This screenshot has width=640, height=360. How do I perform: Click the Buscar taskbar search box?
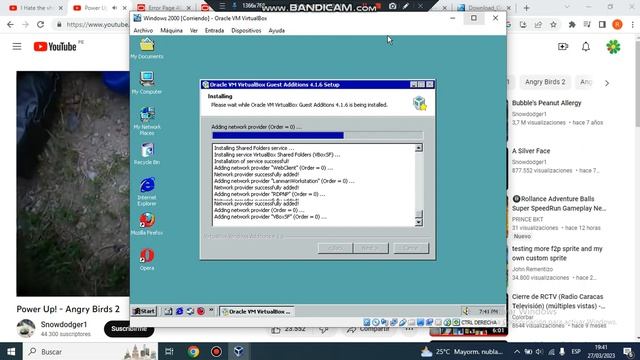pyautogui.click(x=90, y=351)
